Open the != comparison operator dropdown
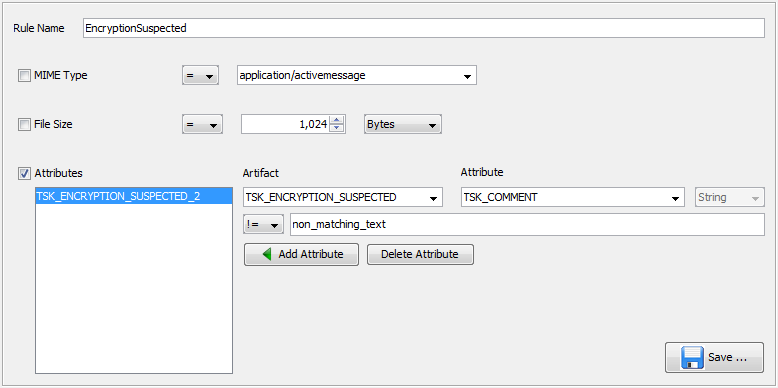 pos(263,225)
